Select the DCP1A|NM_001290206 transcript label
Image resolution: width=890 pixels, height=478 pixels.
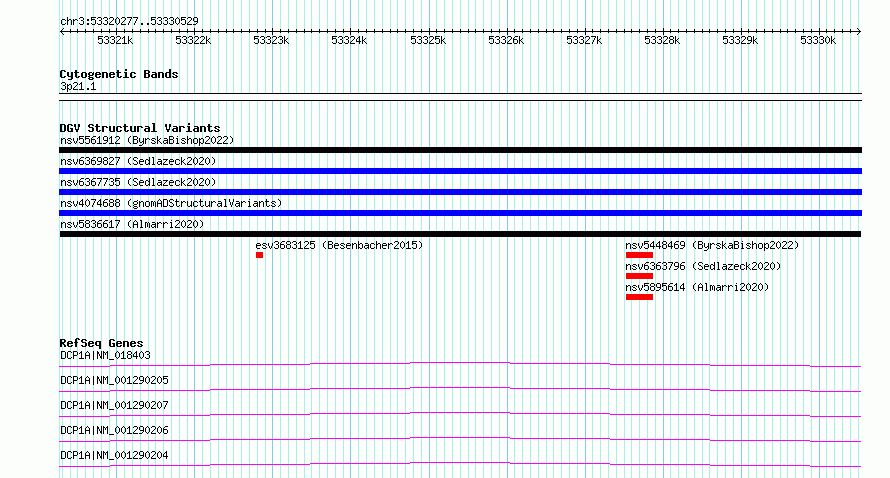115,430
